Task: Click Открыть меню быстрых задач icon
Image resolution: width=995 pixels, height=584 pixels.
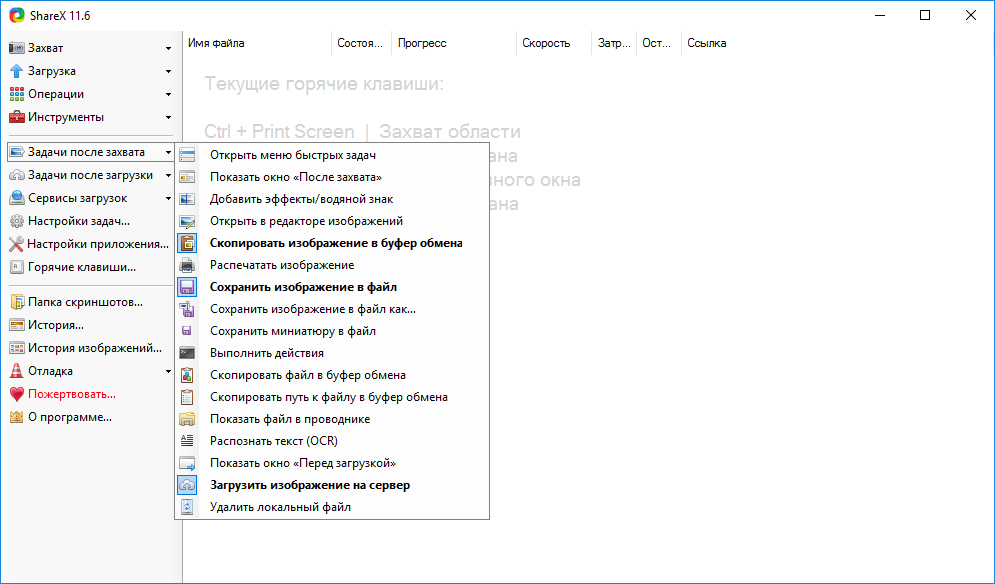Action: (187, 155)
